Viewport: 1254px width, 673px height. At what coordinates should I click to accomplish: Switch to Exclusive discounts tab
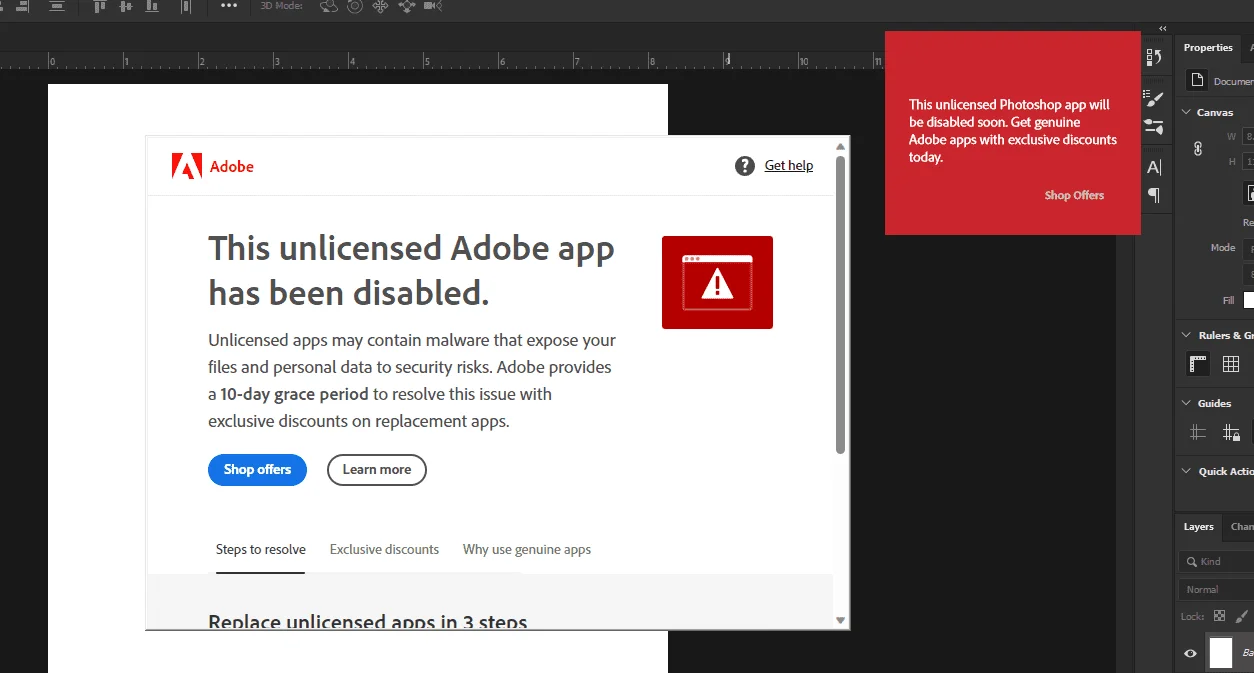[384, 549]
